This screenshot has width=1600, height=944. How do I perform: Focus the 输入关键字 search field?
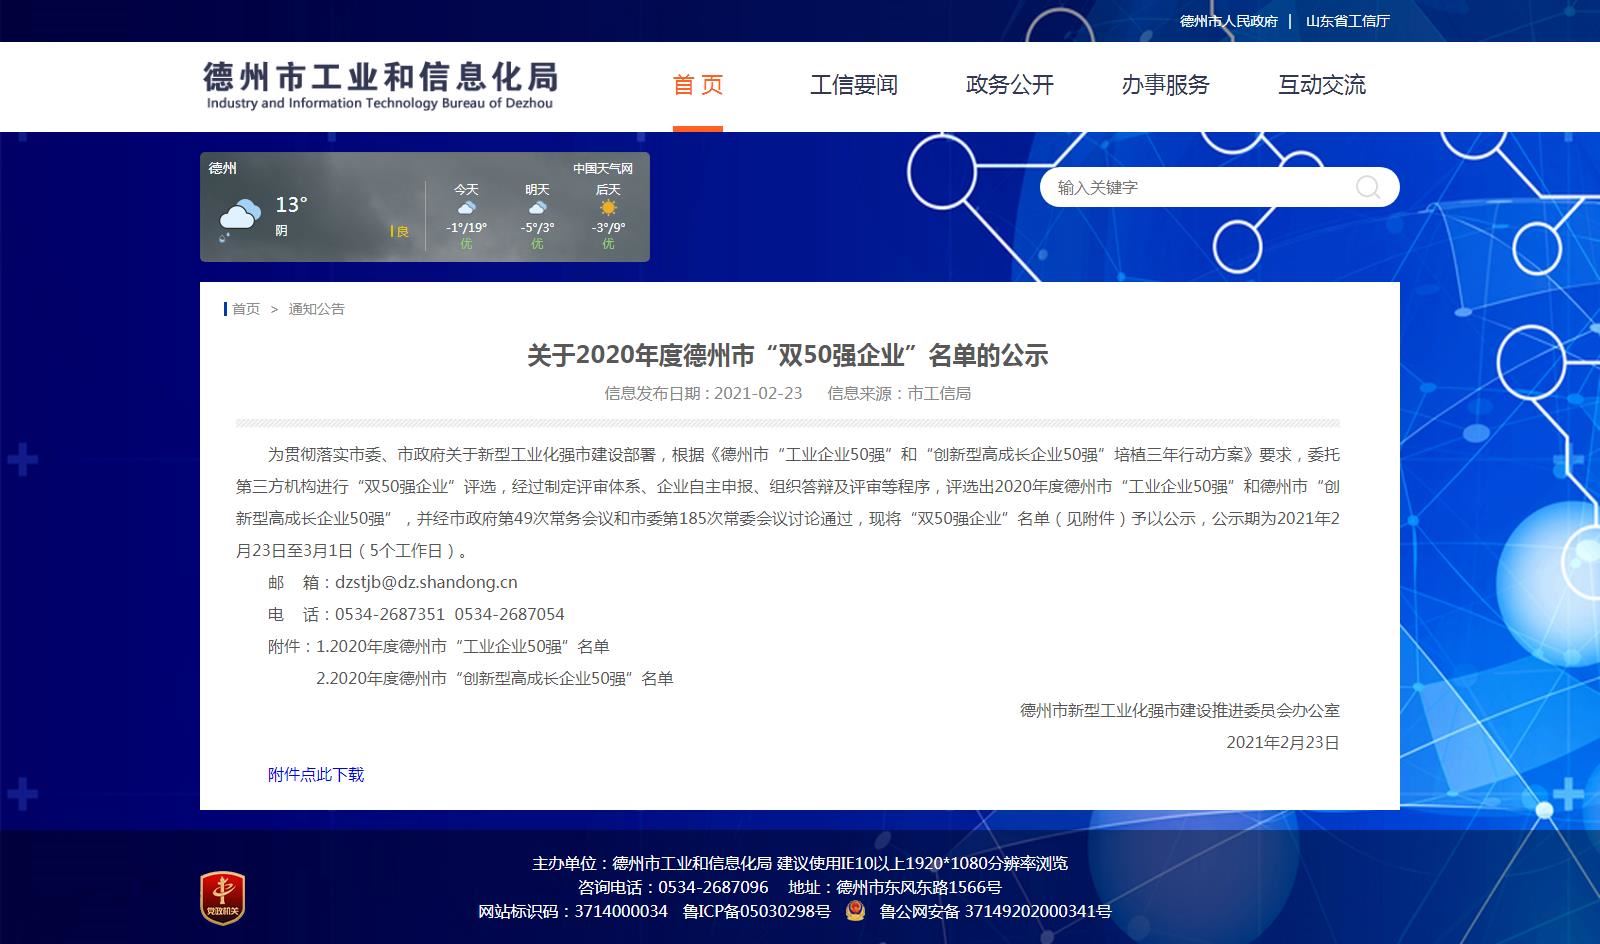coord(1200,187)
